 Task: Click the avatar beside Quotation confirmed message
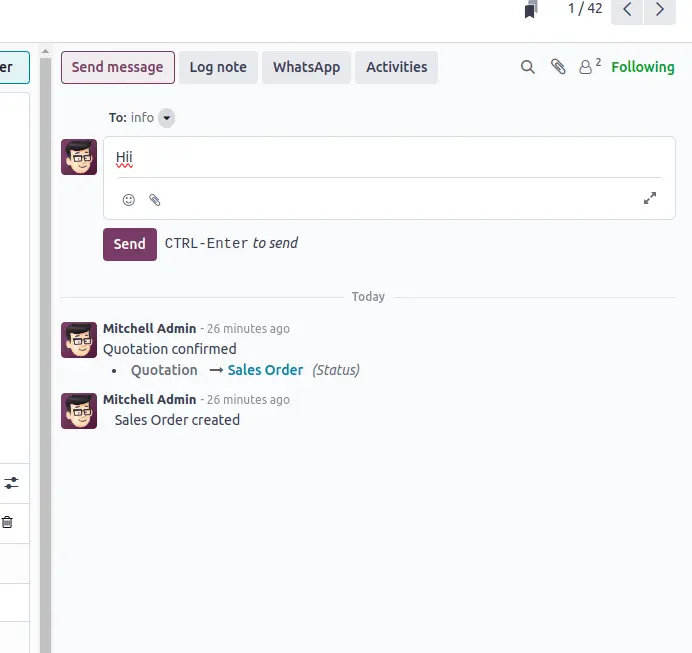[79, 340]
